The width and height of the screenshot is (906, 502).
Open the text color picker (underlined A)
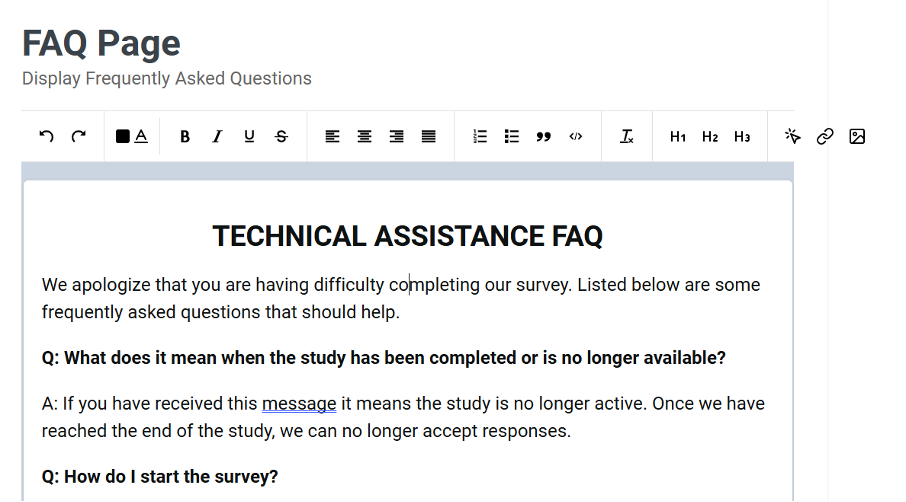141,136
